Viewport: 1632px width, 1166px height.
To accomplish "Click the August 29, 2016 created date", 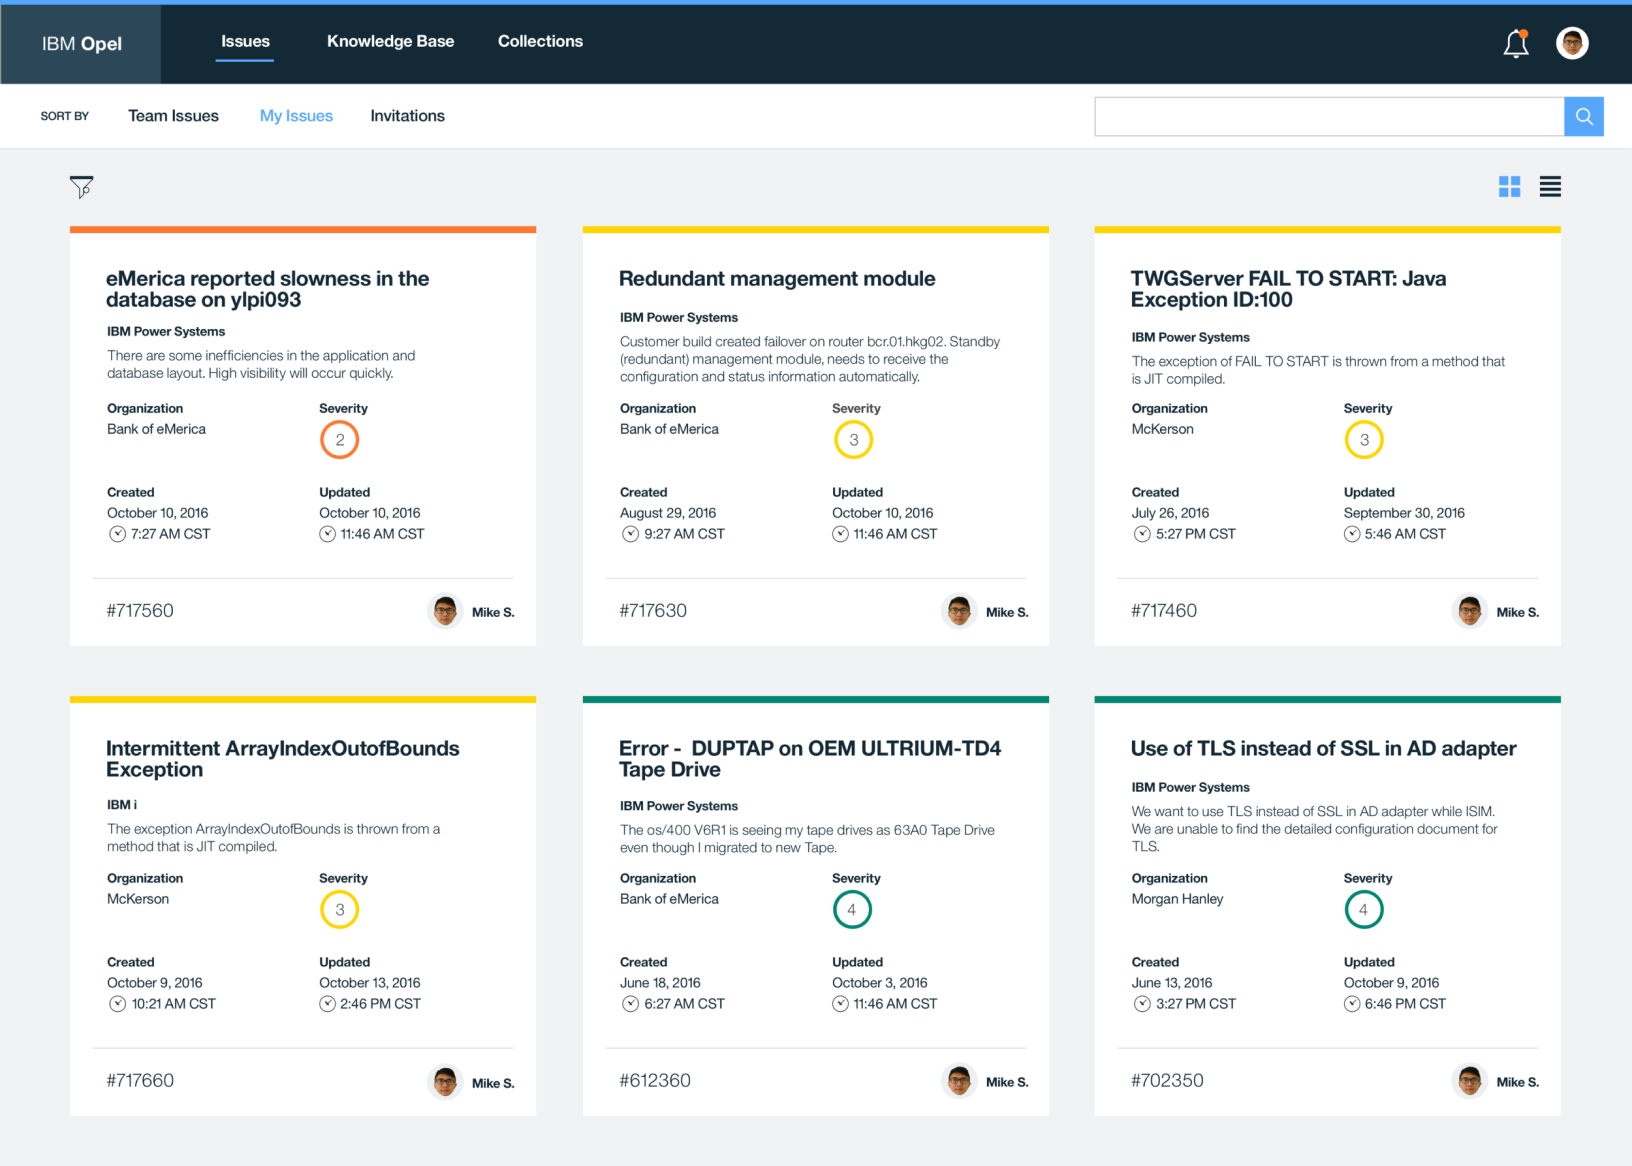I will [x=668, y=513].
